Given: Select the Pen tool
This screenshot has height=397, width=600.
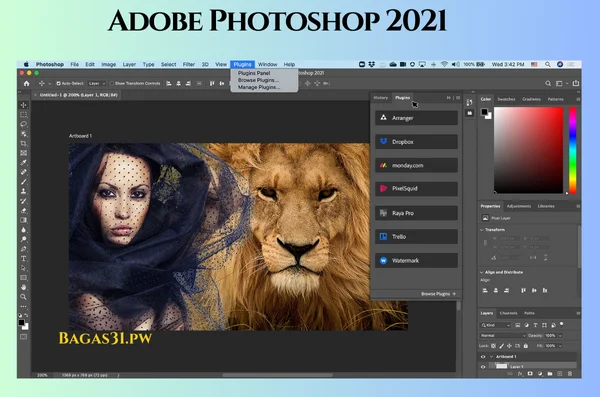Looking at the screenshot, I should click(24, 249).
